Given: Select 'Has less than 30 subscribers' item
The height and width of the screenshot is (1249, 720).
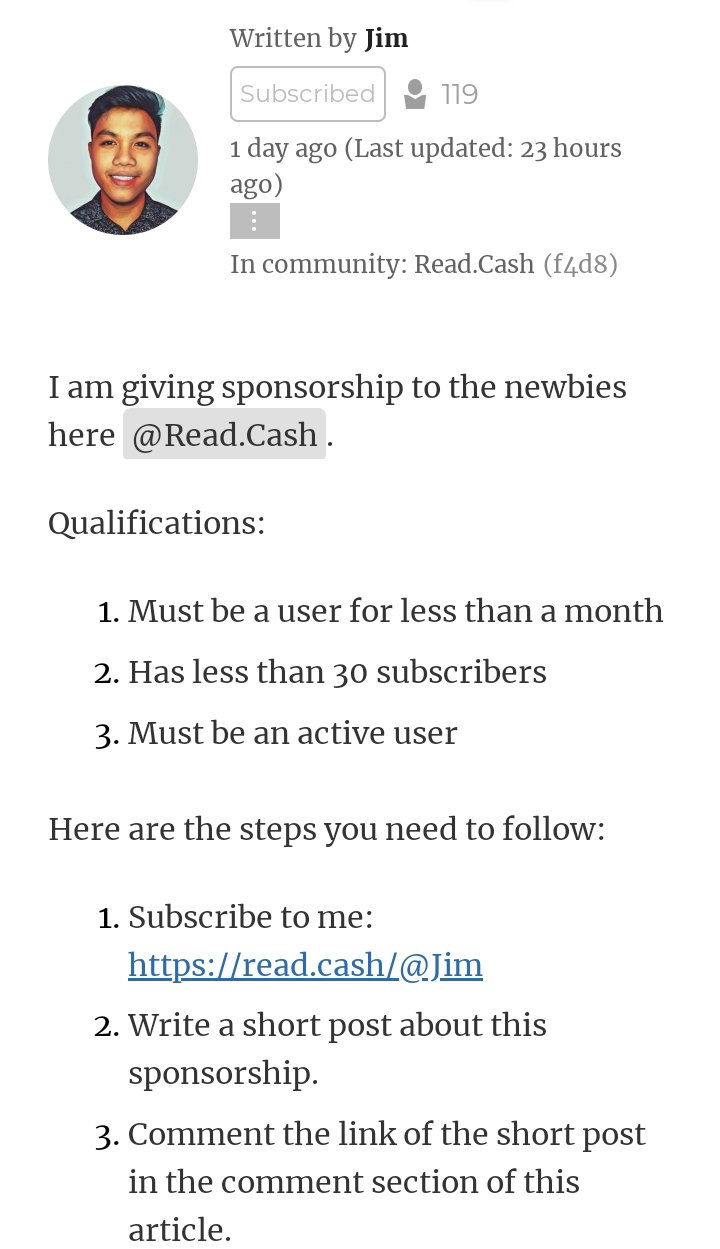Looking at the screenshot, I should [337, 672].
